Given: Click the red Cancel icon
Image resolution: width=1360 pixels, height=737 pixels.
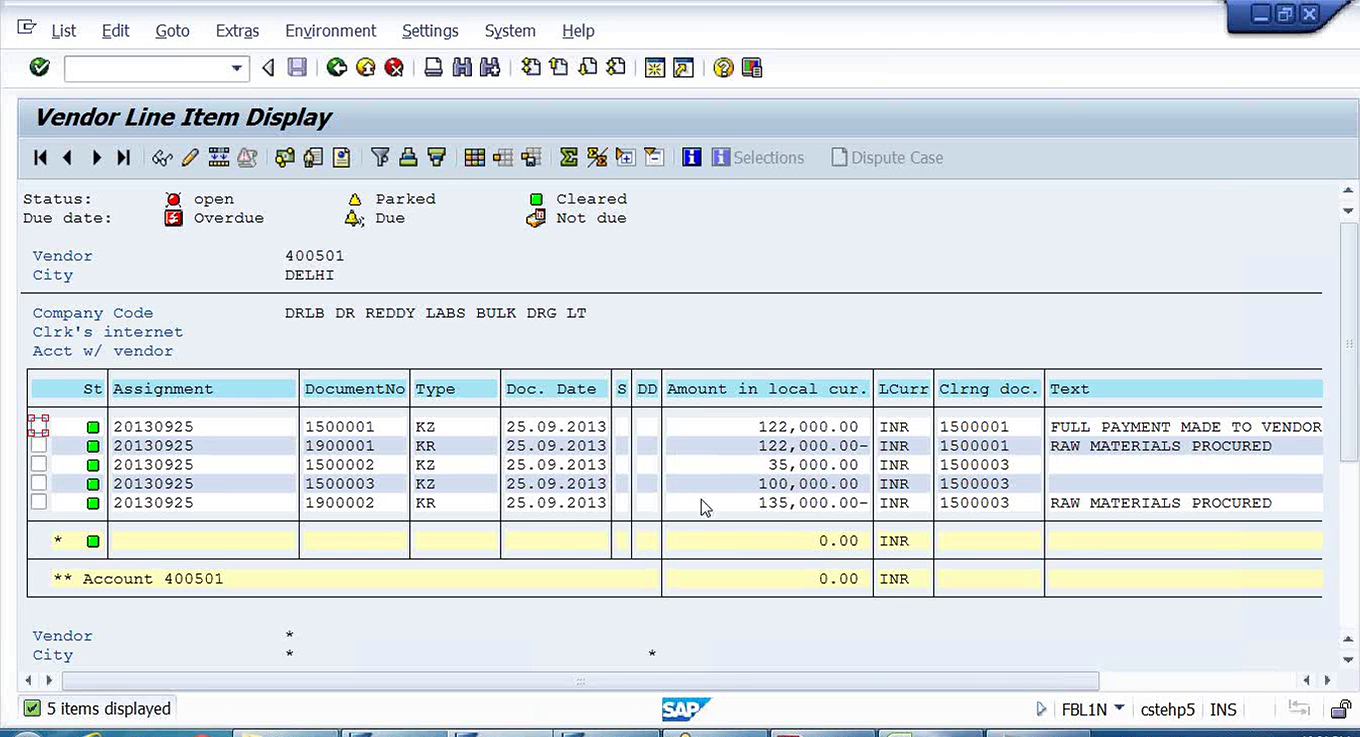Looking at the screenshot, I should [395, 68].
